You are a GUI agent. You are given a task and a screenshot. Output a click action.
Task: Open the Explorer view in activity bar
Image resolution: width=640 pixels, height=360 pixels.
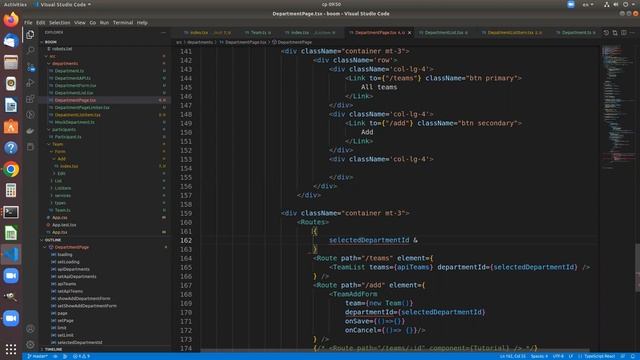pyautogui.click(x=30, y=35)
